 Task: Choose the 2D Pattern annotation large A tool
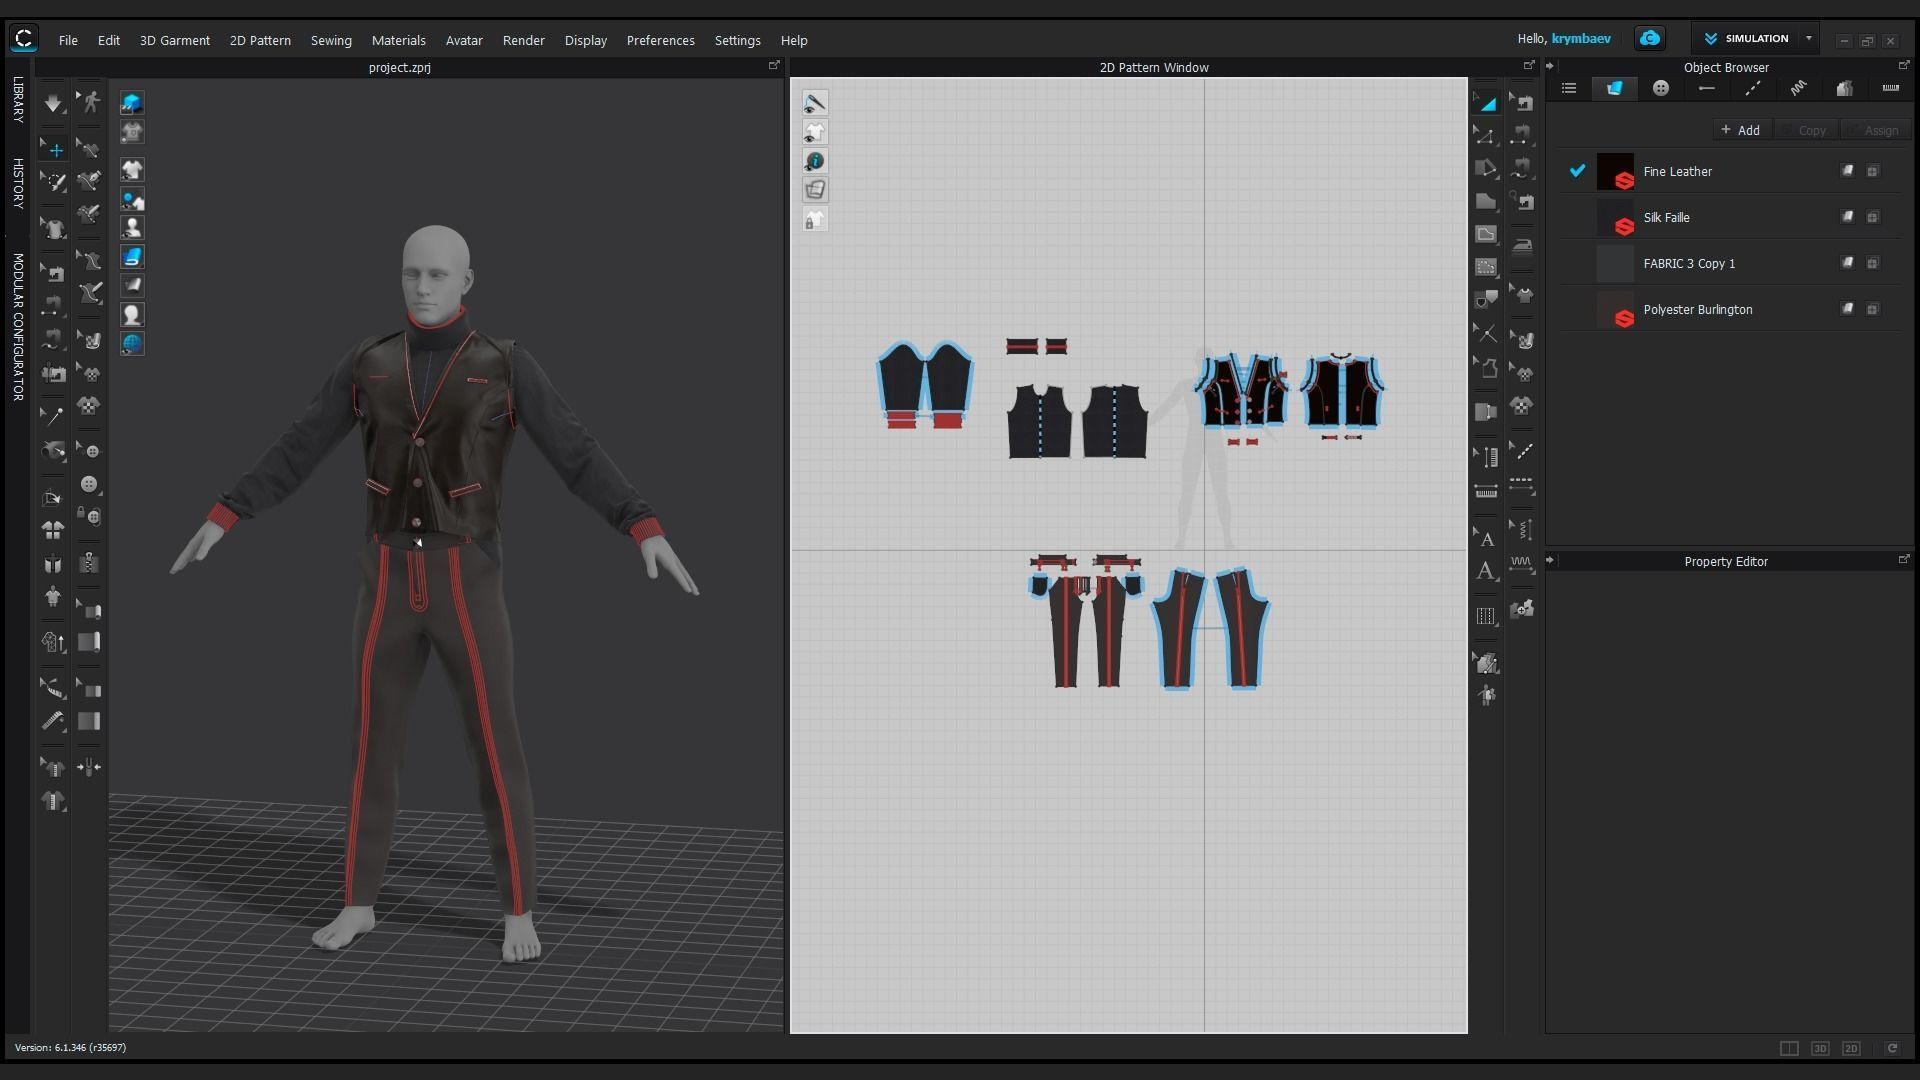click(1486, 571)
